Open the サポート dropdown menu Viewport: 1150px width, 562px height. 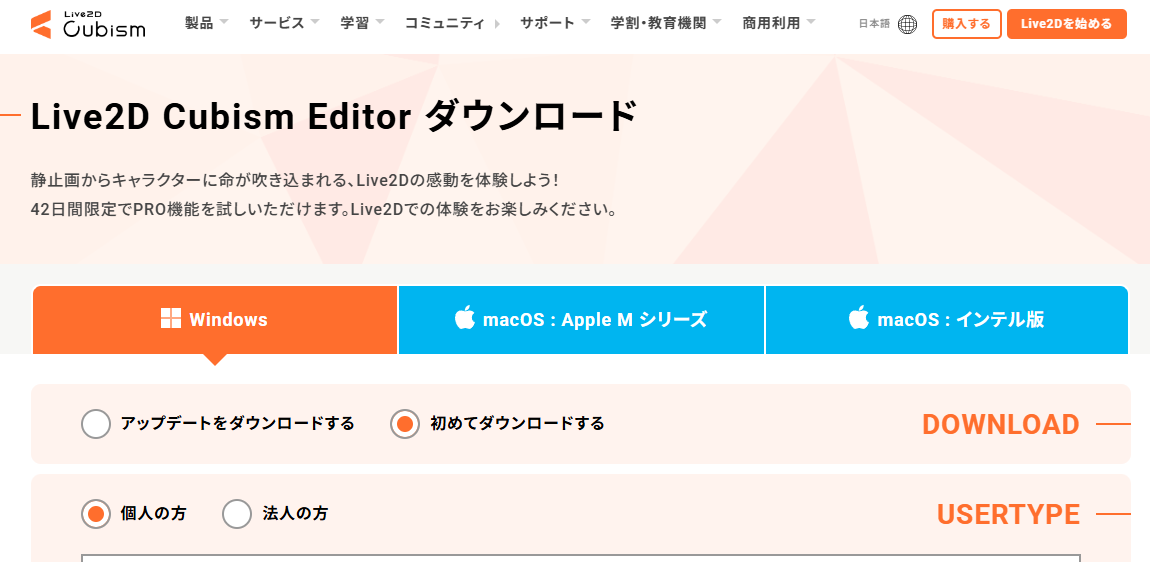click(554, 23)
